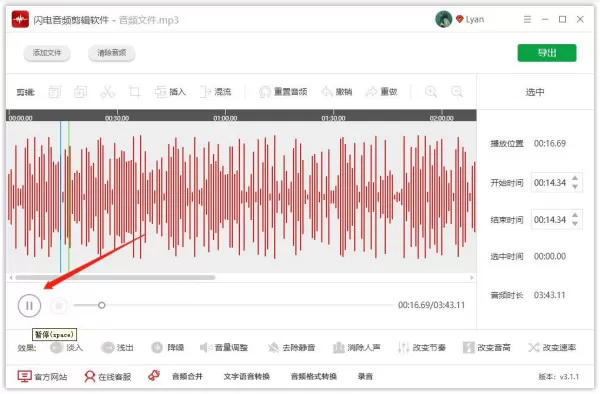The height and width of the screenshot is (394, 600).
Task: Click the 00:30.00 timeline ruler mark
Action: coord(117,118)
